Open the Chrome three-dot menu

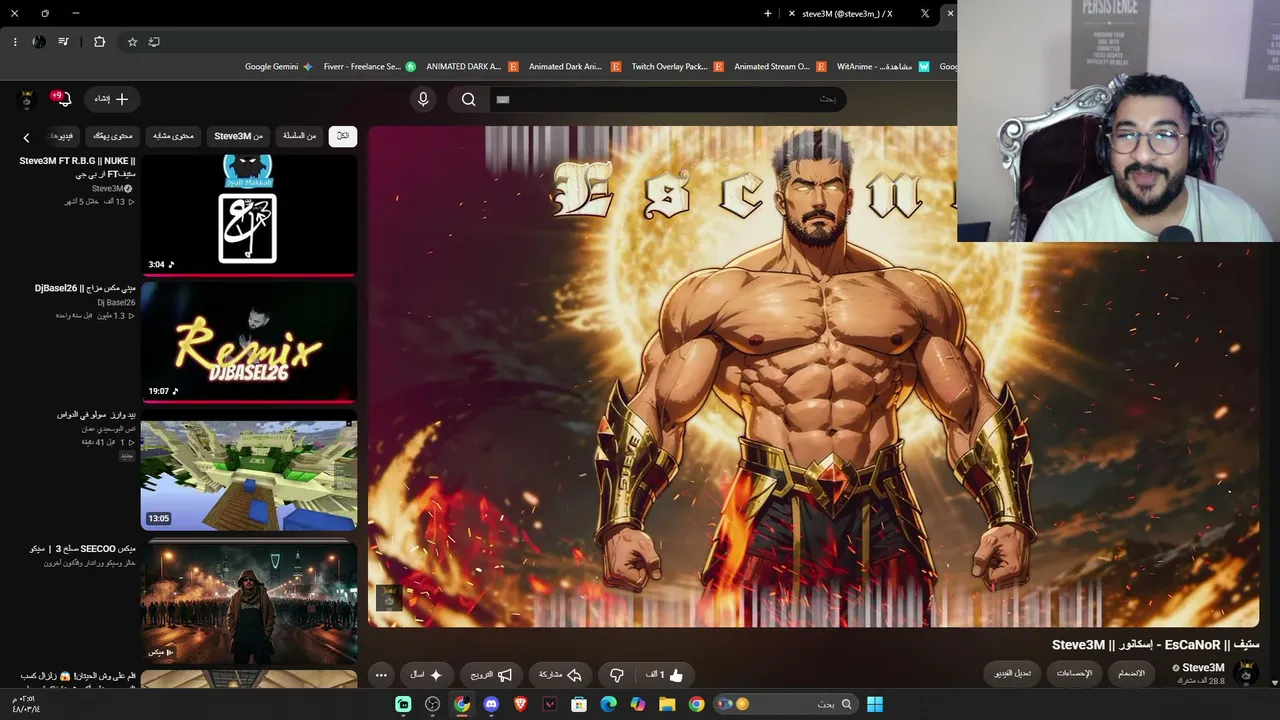pos(15,42)
